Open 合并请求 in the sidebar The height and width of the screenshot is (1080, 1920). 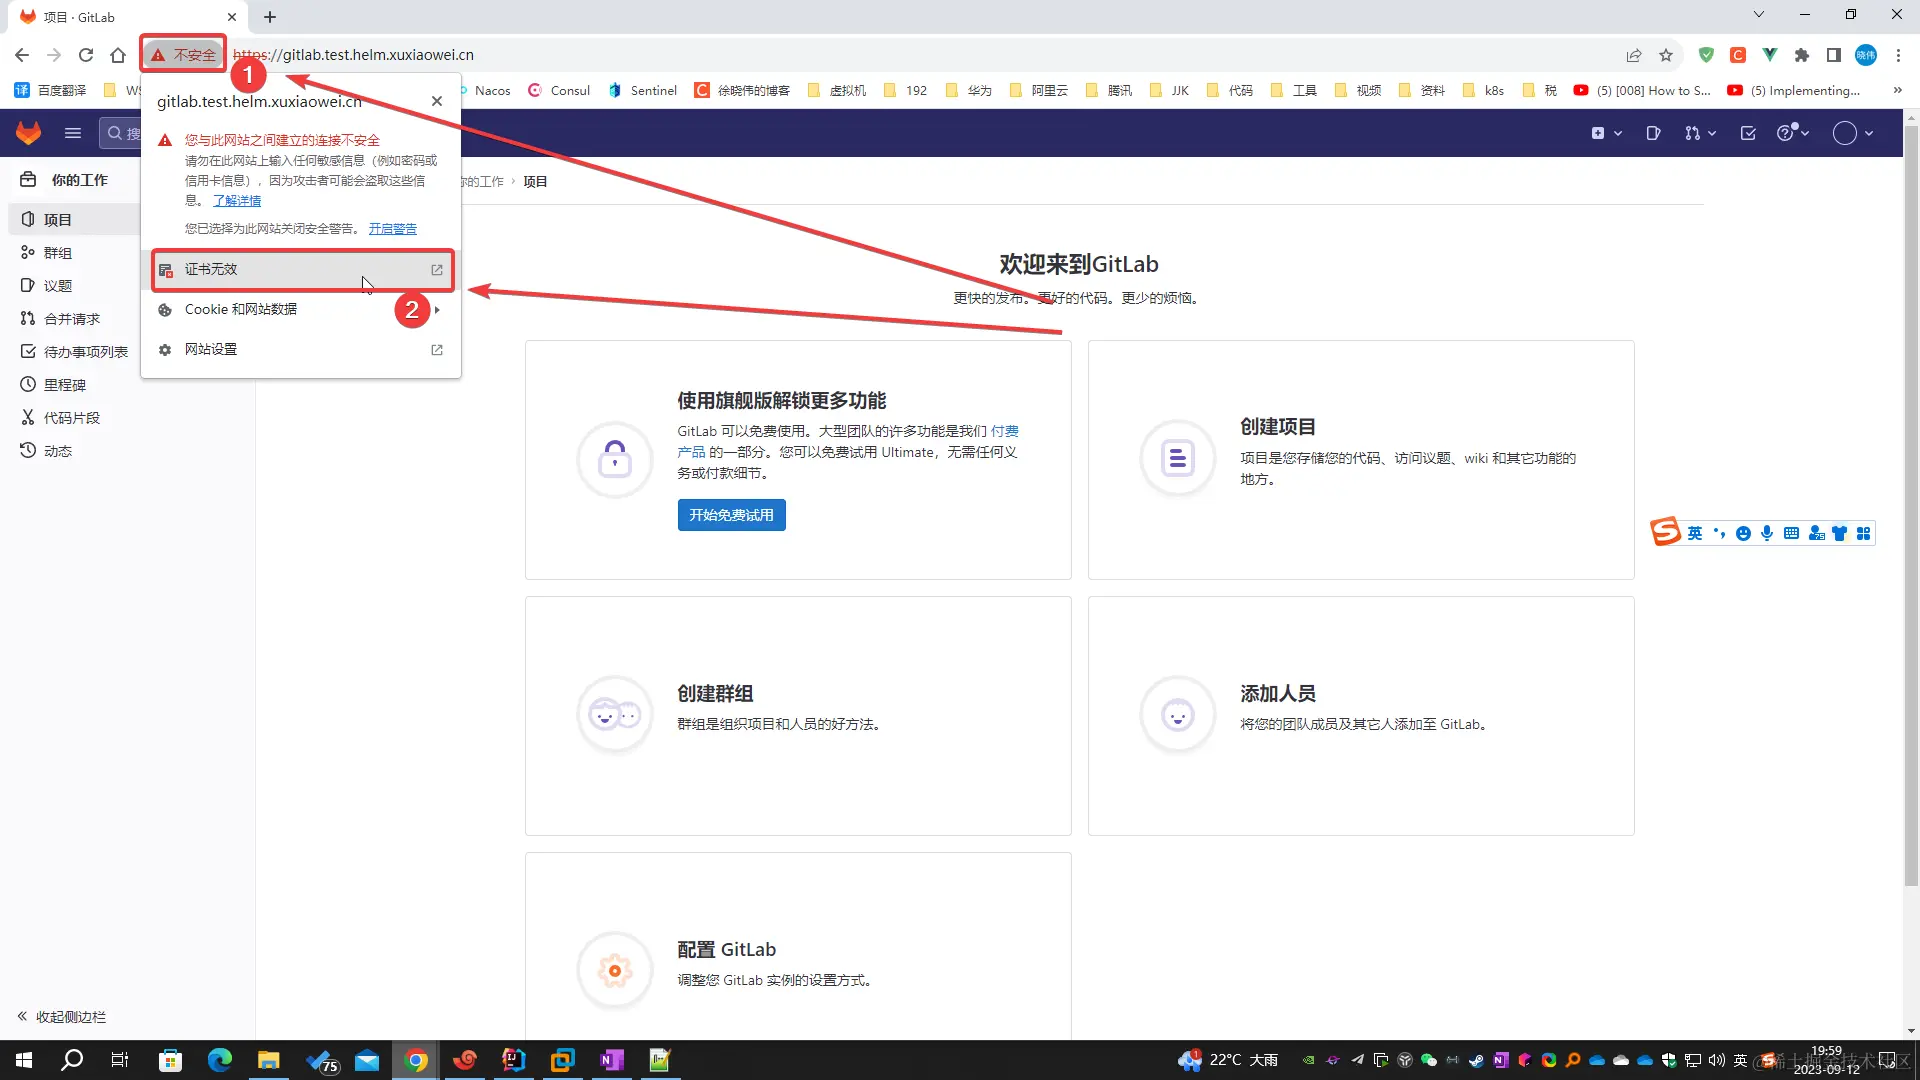pyautogui.click(x=72, y=319)
